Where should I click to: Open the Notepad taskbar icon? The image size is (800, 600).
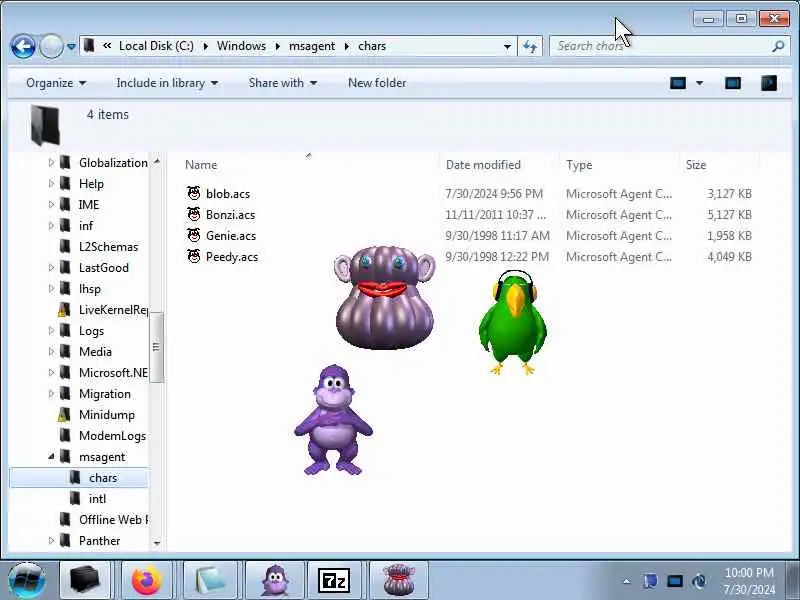[209, 580]
